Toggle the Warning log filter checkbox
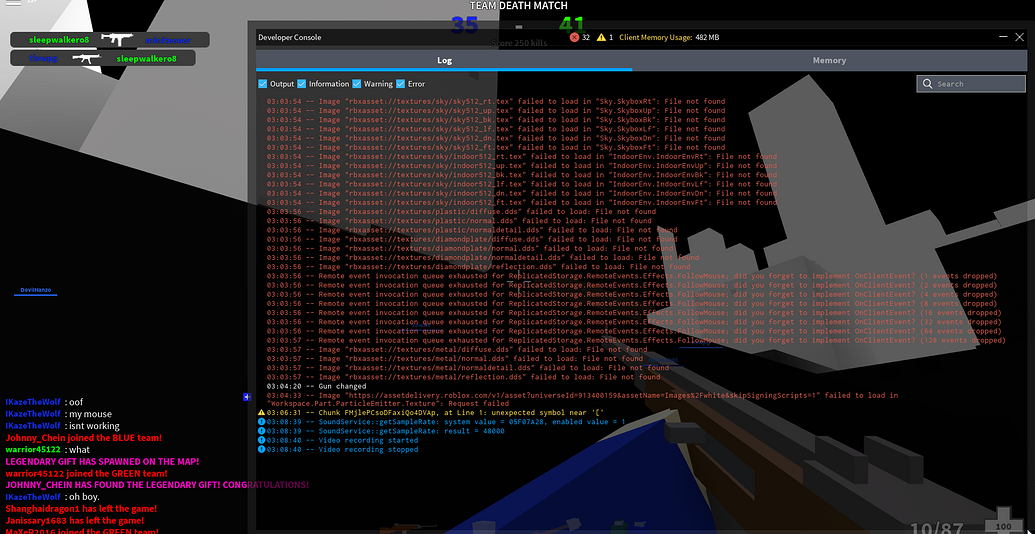The height and width of the screenshot is (534, 1035). 356,84
